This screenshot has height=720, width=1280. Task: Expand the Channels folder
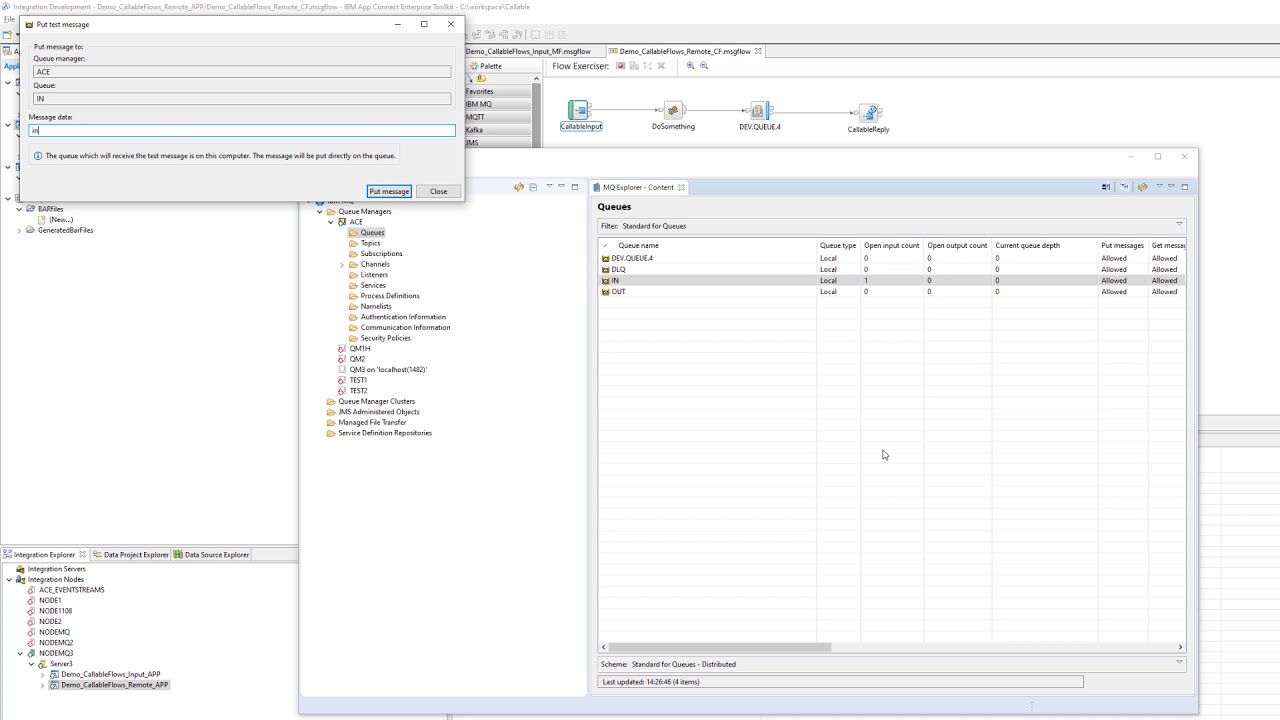pos(342,265)
